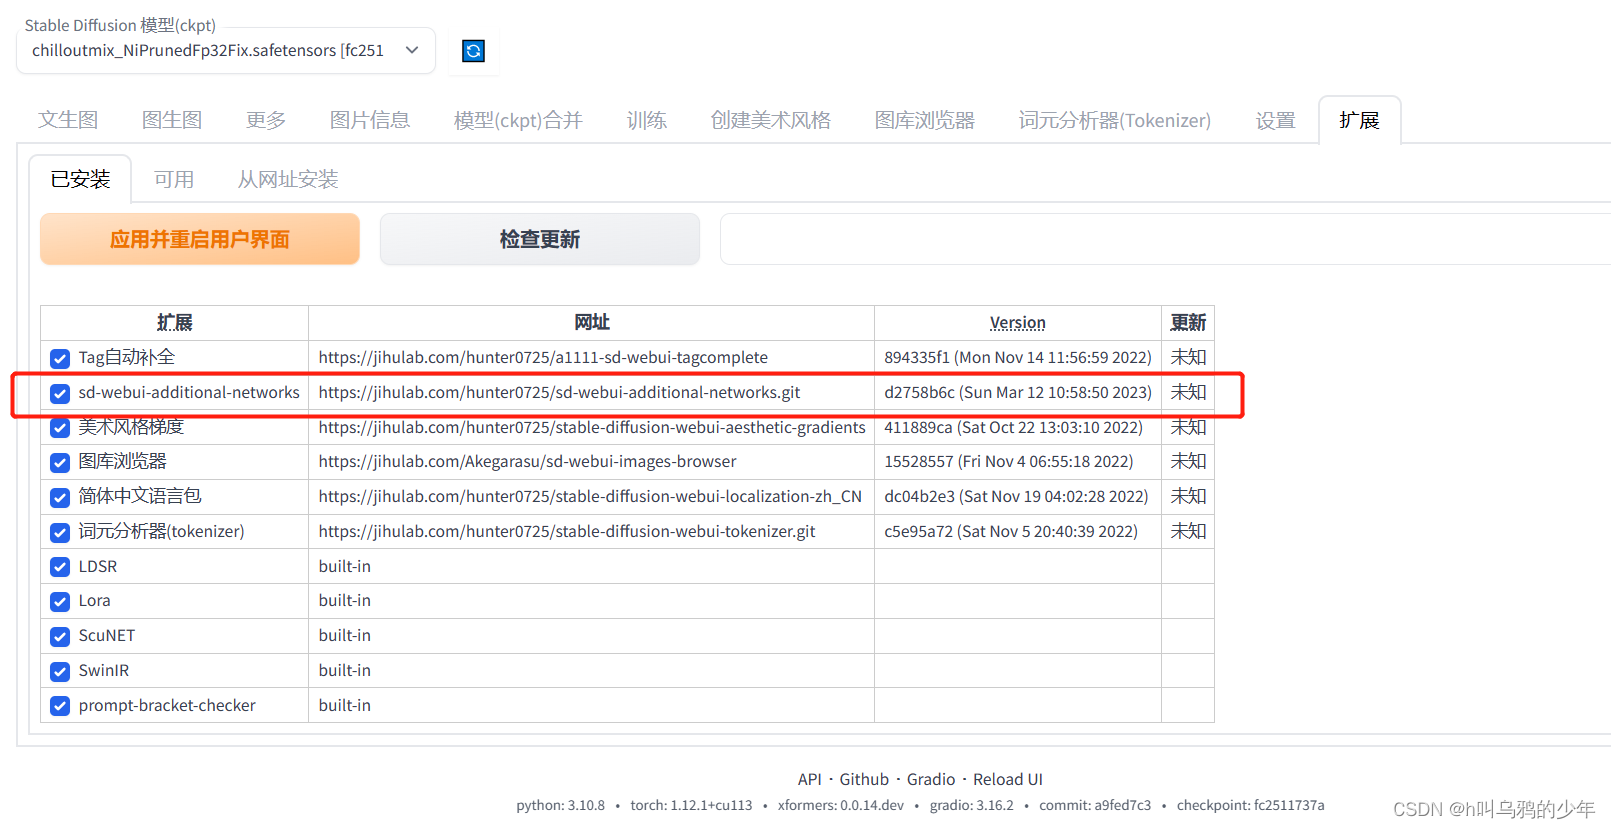Click the commit: a9fed7c3 footer text
This screenshot has width=1611, height=829.
tap(1095, 806)
